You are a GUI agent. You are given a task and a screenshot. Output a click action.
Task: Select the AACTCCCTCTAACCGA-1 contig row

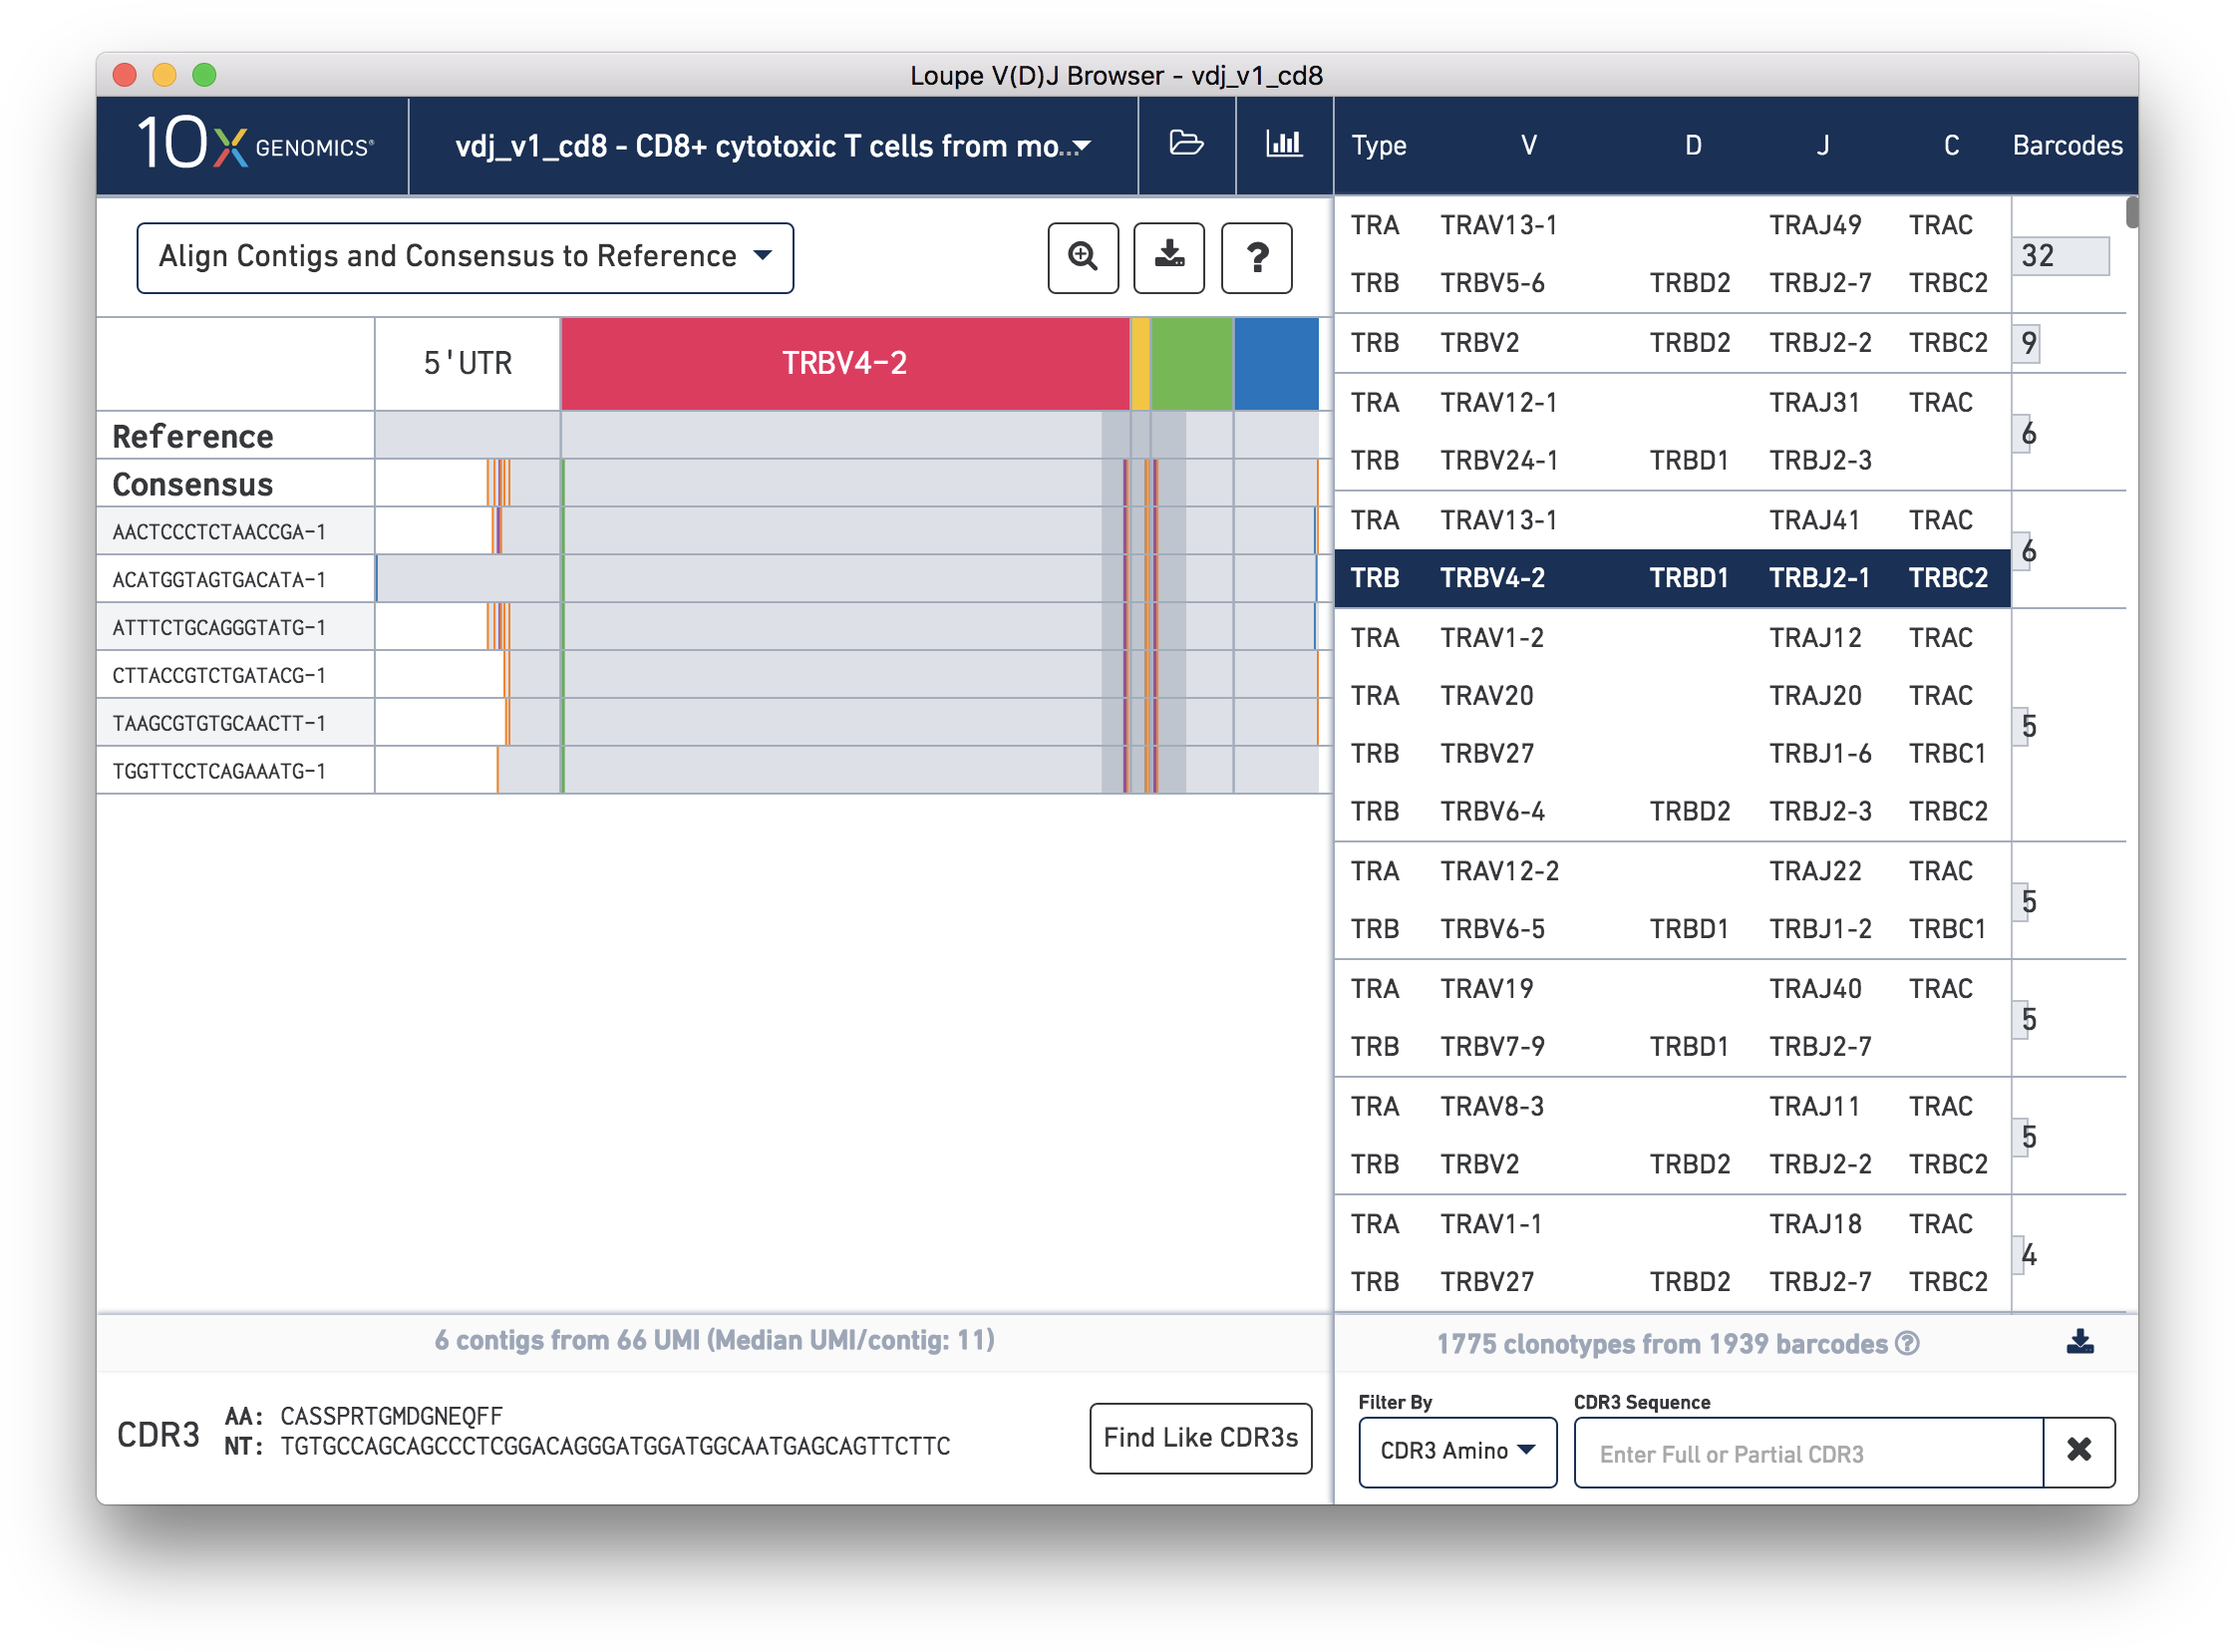[222, 530]
